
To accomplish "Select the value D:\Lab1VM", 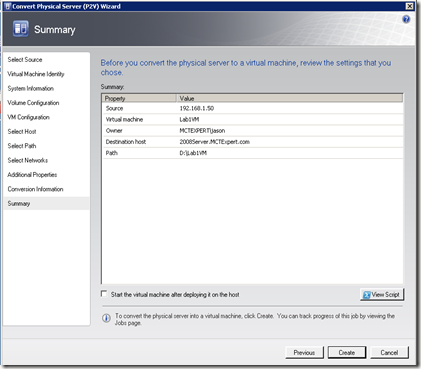I will [x=193, y=153].
